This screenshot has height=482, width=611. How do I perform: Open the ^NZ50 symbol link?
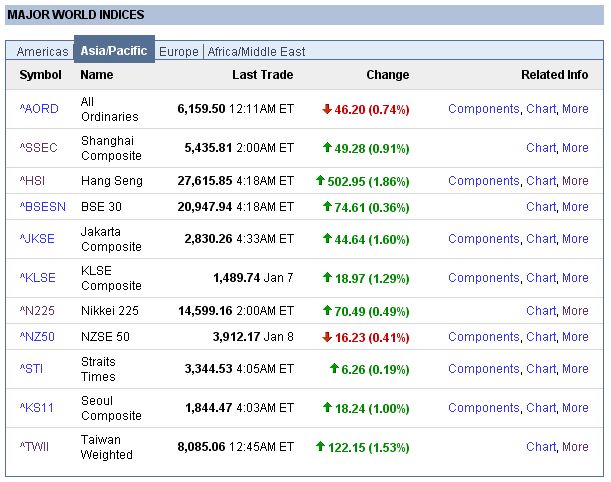(37, 337)
